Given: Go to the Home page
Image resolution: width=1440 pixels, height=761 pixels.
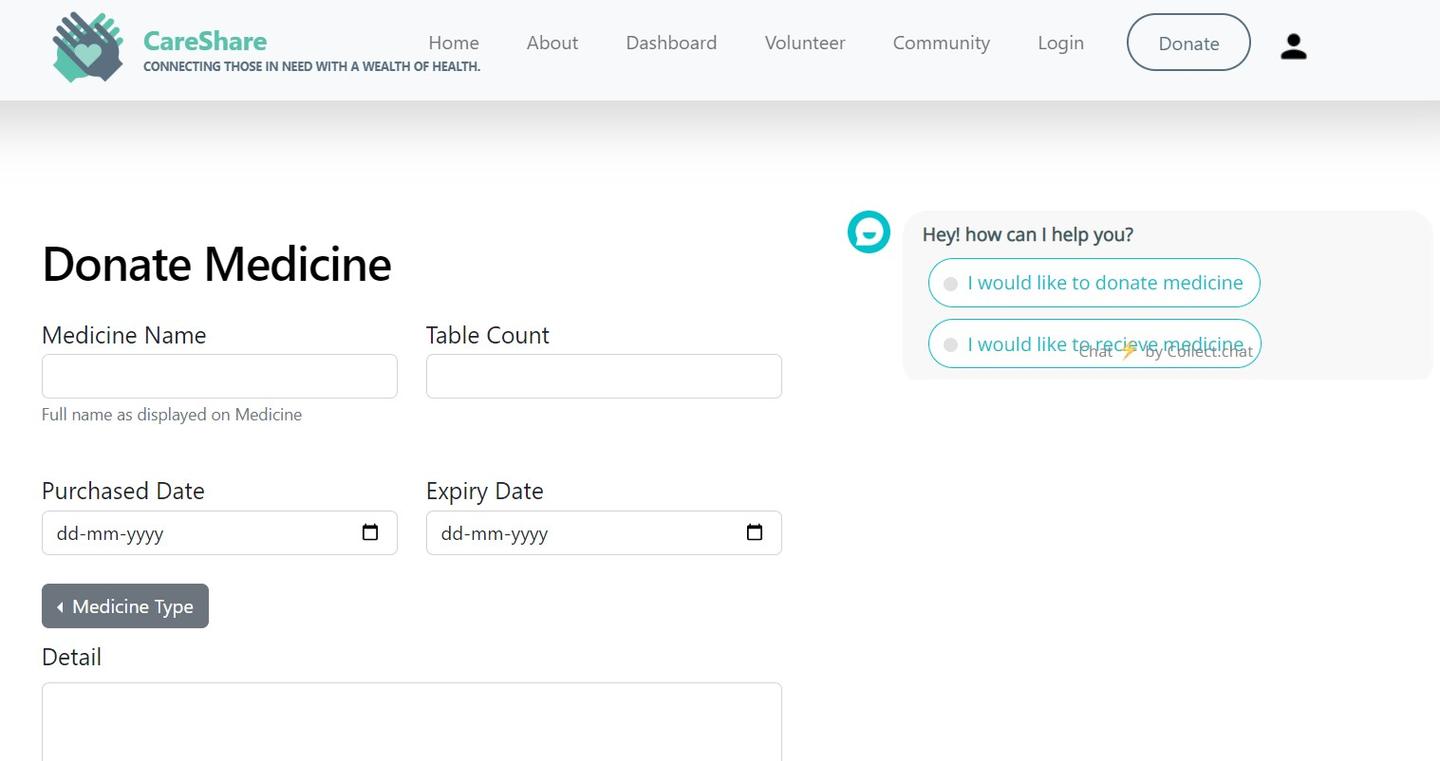Looking at the screenshot, I should 454,43.
